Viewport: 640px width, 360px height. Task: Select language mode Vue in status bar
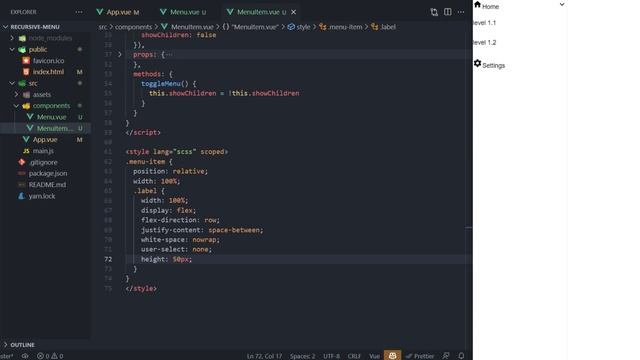point(374,356)
